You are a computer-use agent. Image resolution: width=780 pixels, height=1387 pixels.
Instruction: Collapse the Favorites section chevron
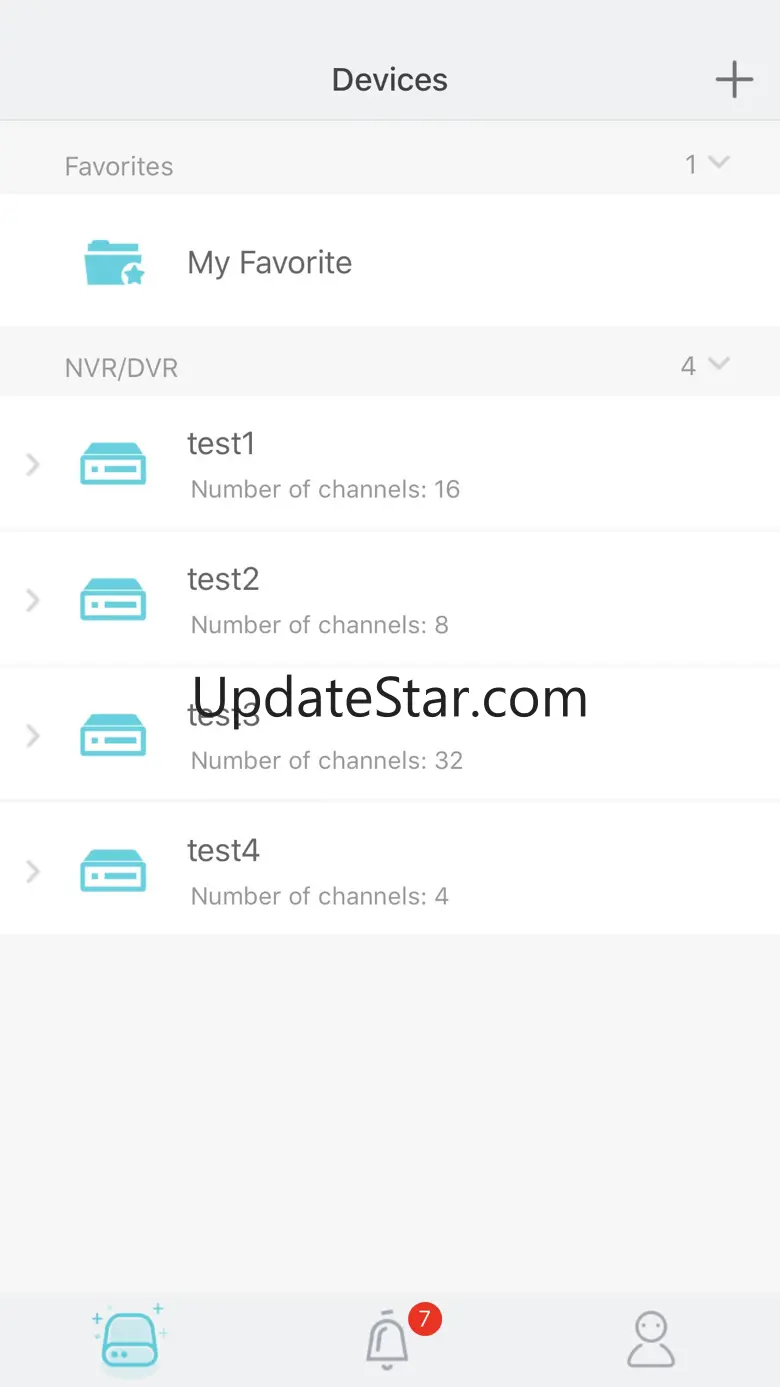coord(719,162)
